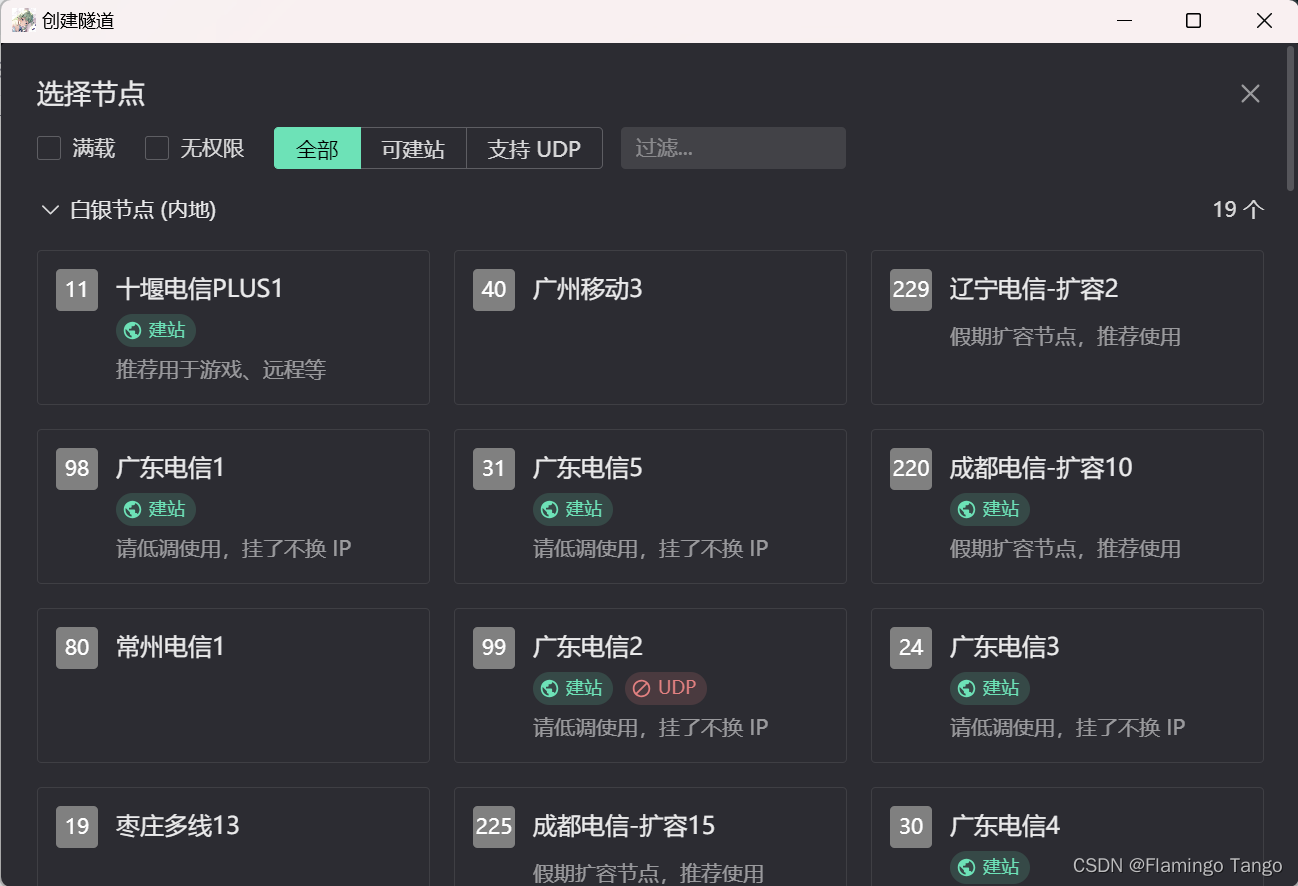Select node 广东电信3
The image size is (1298, 886).
point(1067,685)
